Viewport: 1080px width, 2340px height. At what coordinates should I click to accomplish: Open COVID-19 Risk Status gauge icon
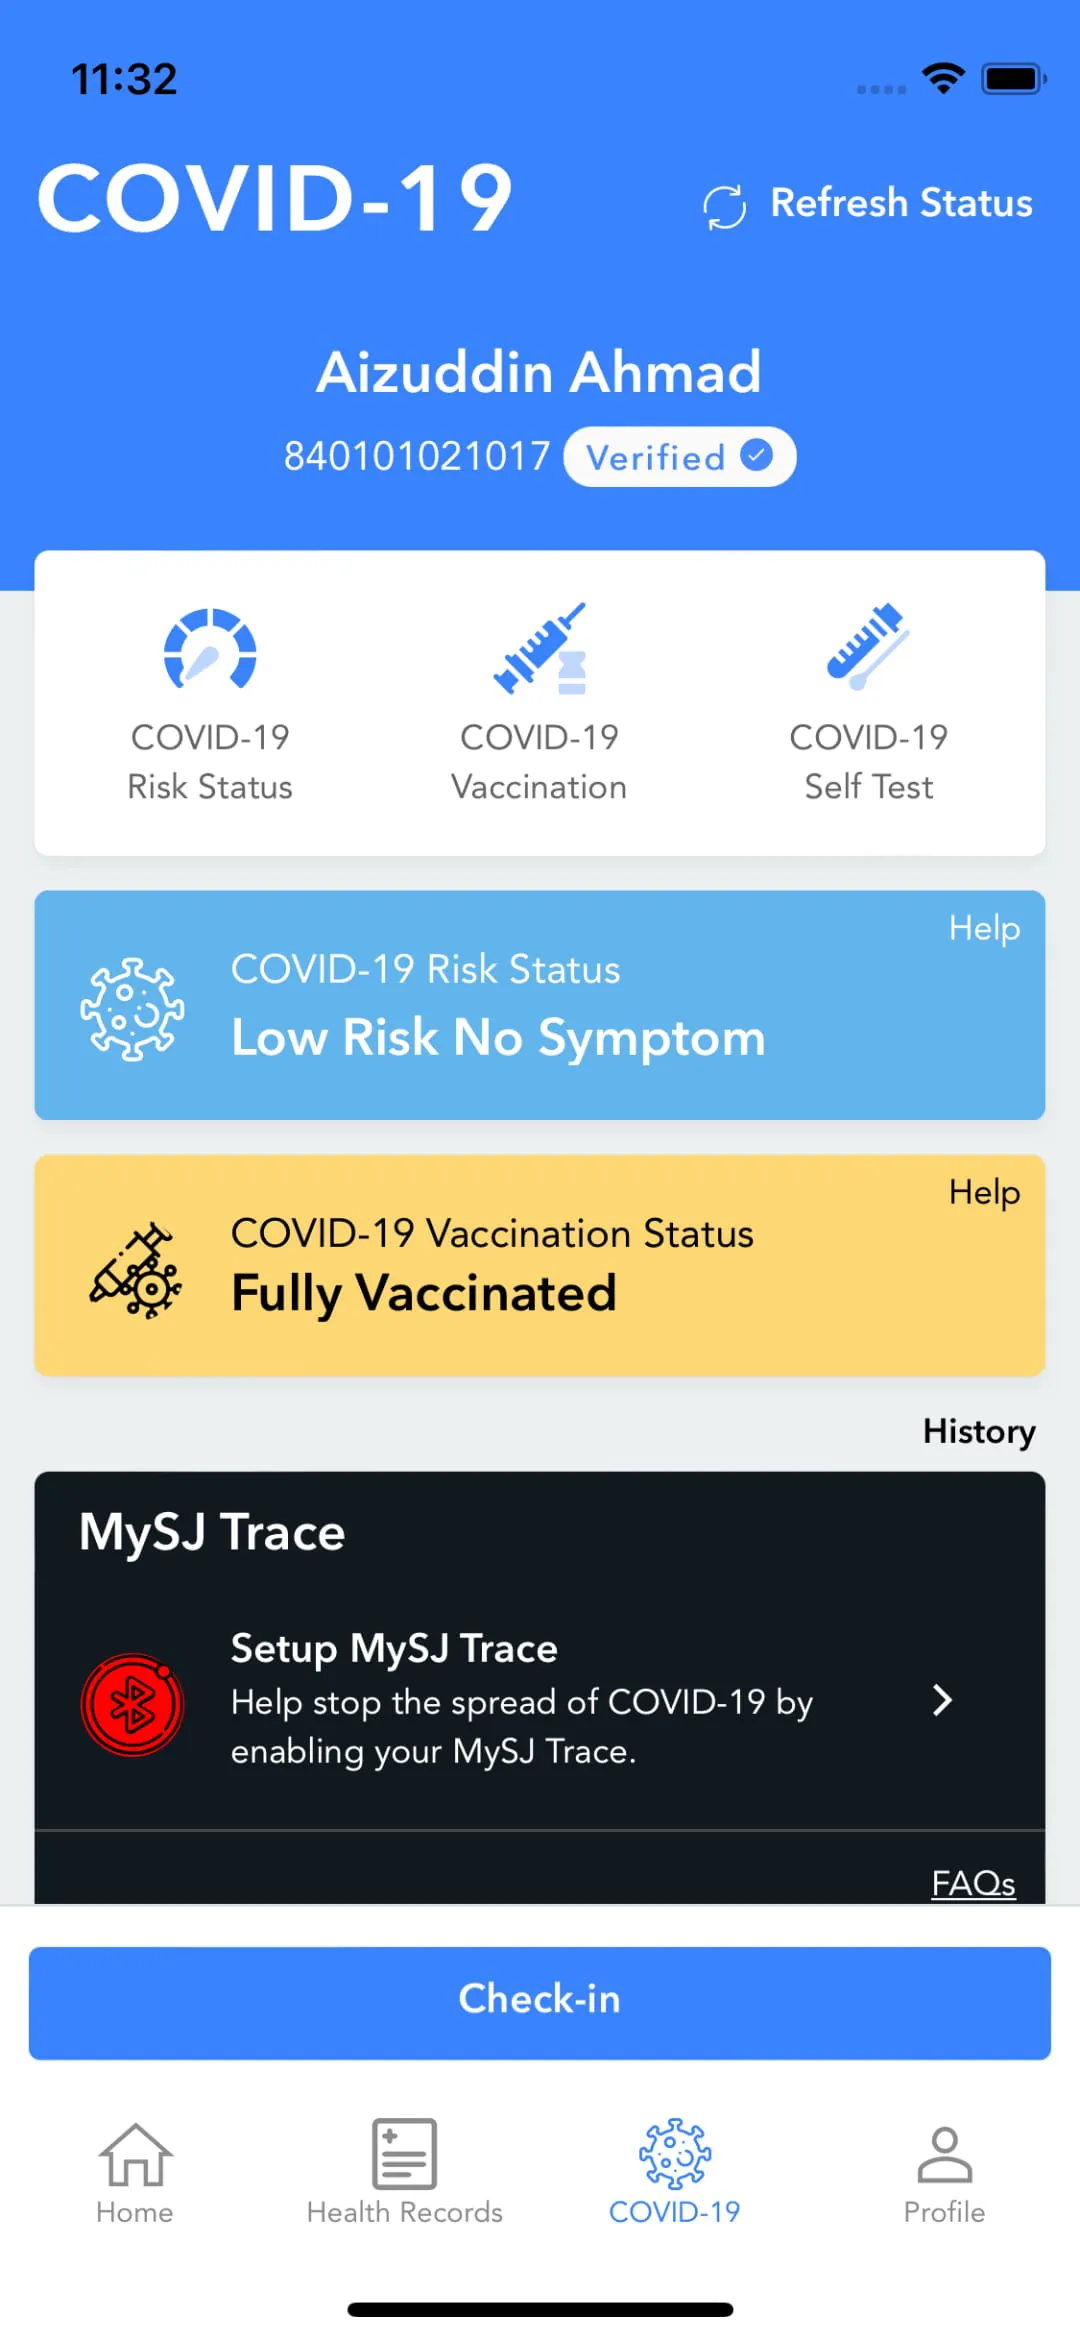pos(210,650)
